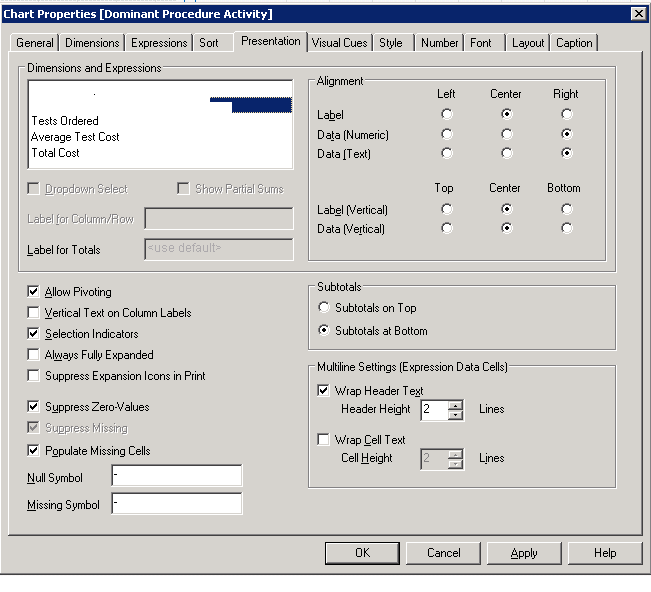The image size is (651, 592).
Task: Enable Suppress Expansion Icons in Print
Action: [x=33, y=375]
